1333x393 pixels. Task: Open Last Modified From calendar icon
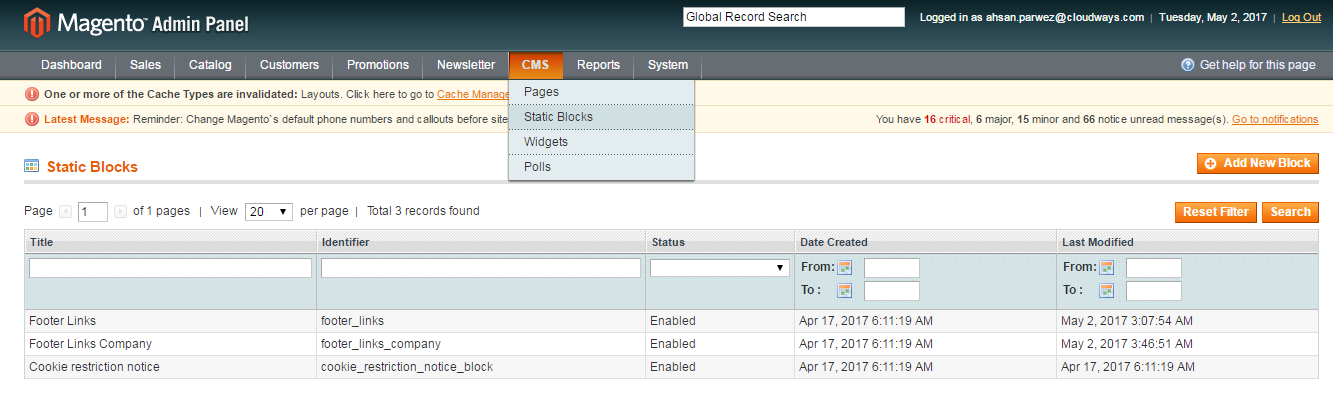pyautogui.click(x=1106, y=267)
